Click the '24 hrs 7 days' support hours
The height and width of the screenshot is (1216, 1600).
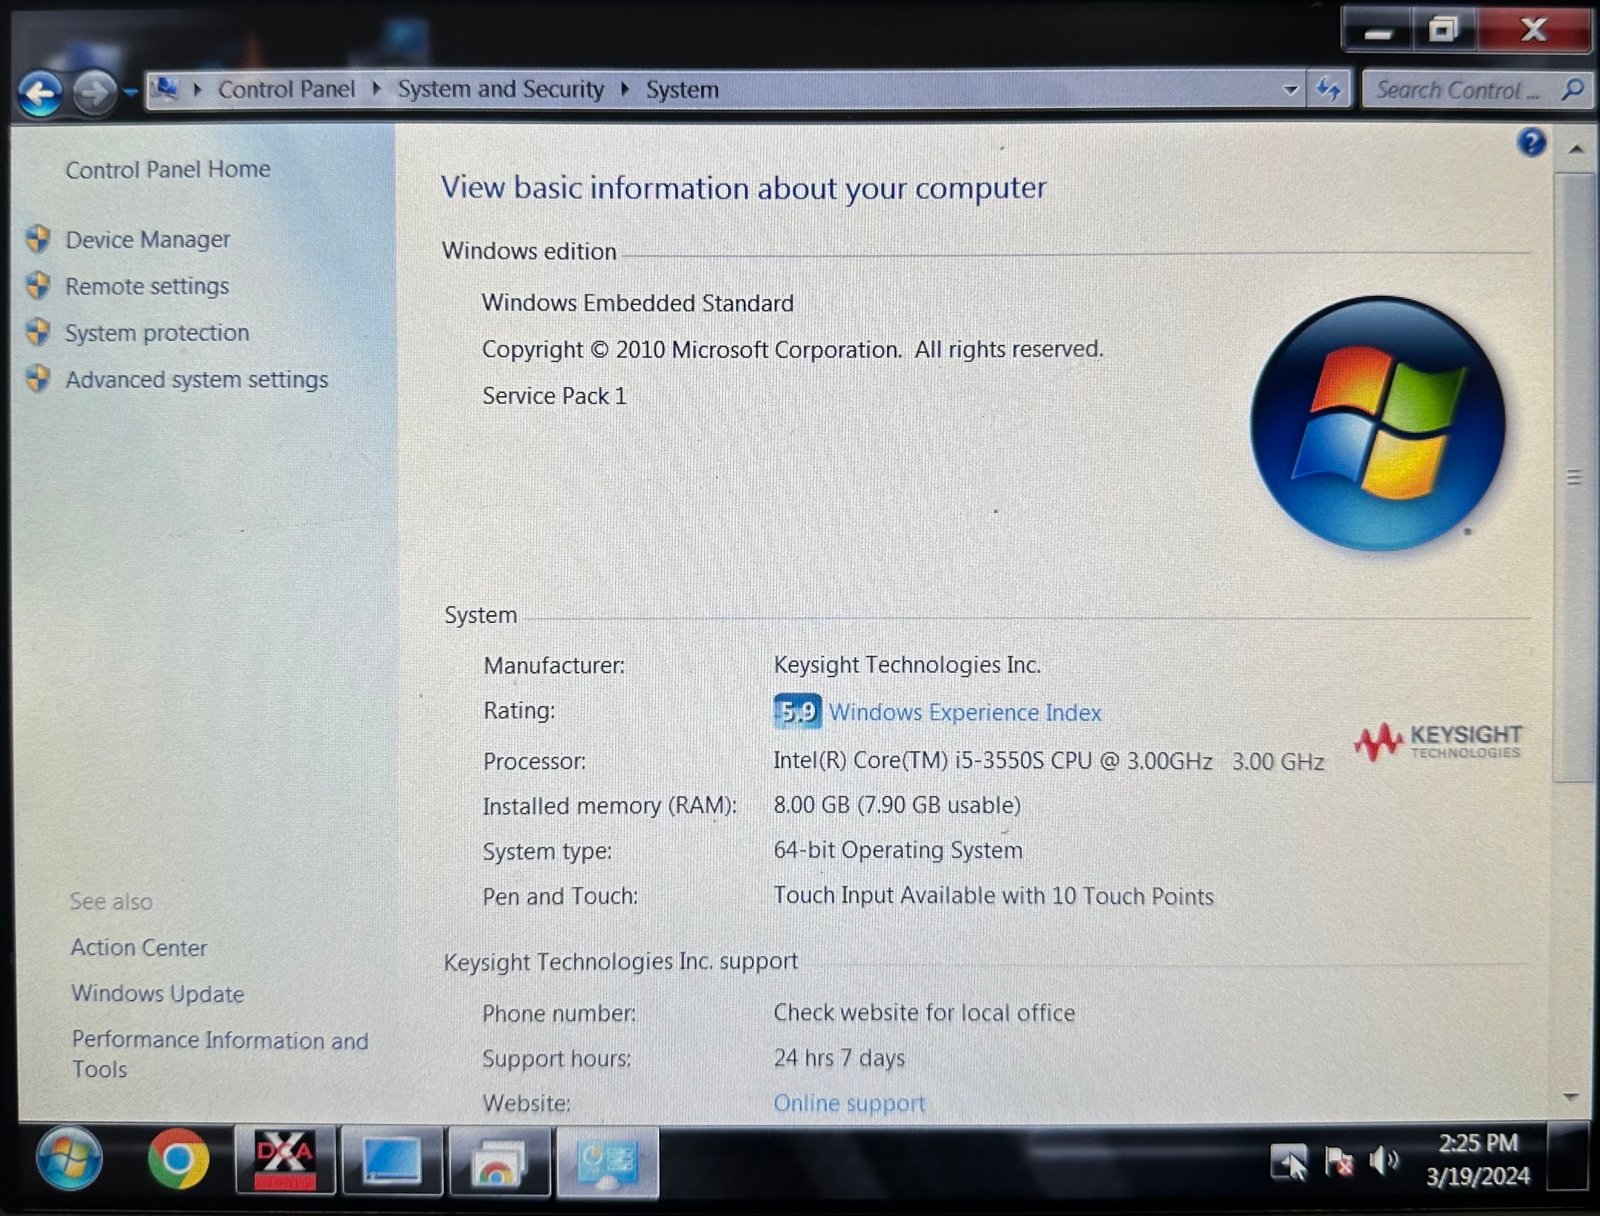tap(839, 1058)
